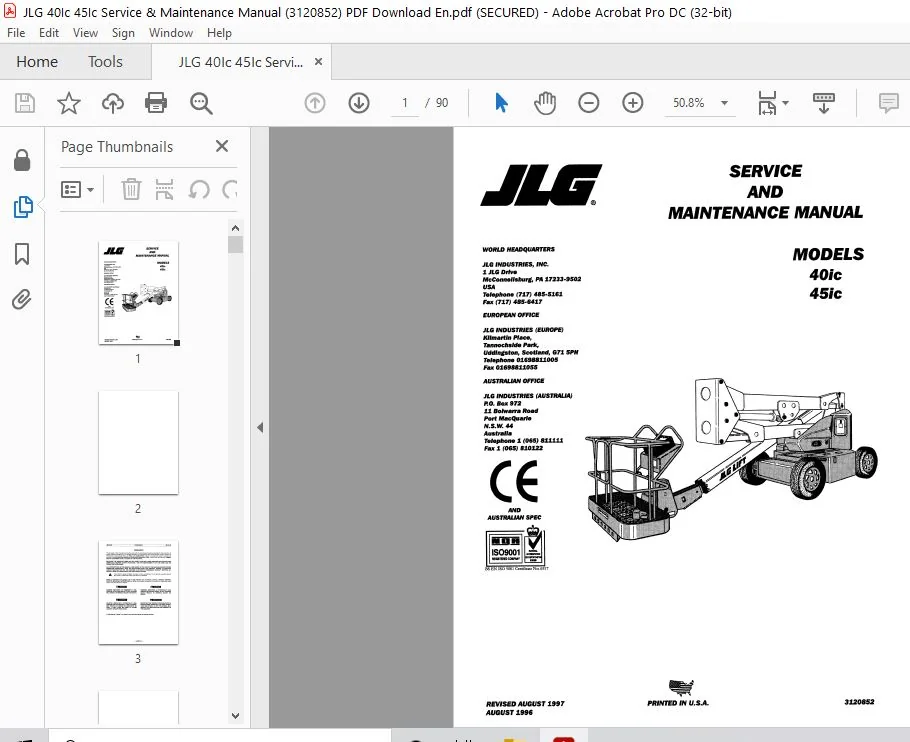The width and height of the screenshot is (910, 742).
Task: Expand fit page options dropdown arrow
Action: (785, 103)
